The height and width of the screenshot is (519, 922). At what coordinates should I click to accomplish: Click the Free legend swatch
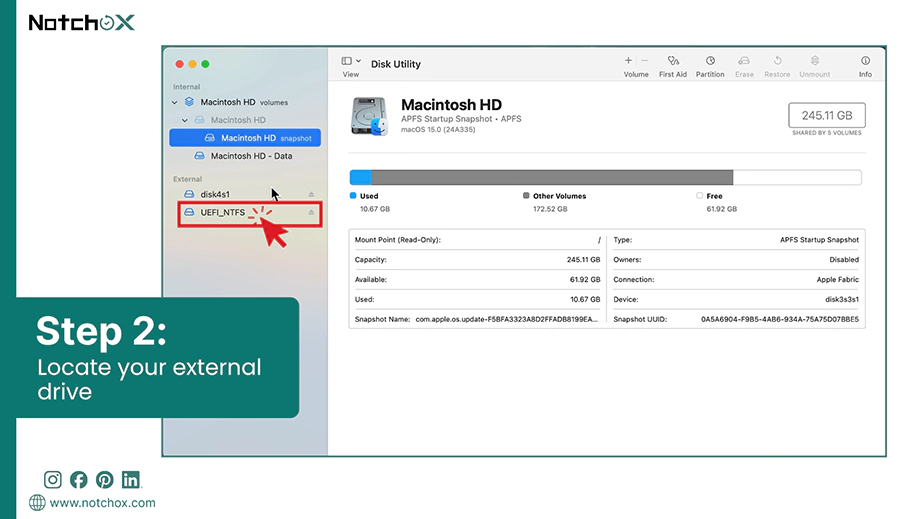pyautogui.click(x=699, y=195)
